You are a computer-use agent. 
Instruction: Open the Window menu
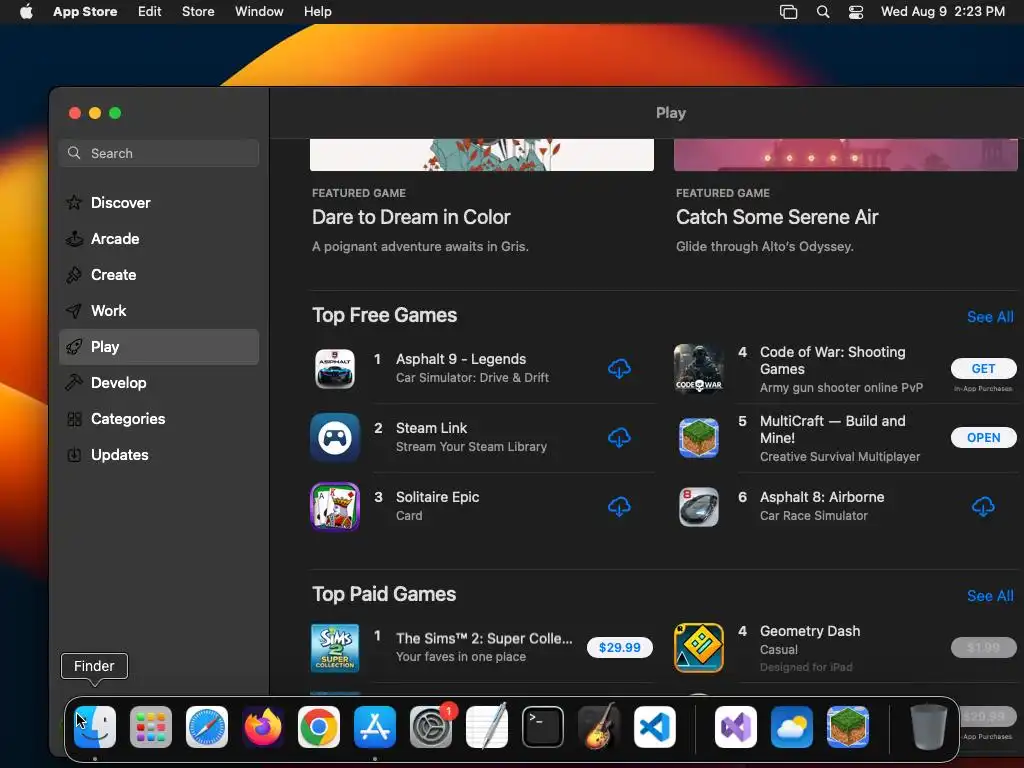point(259,11)
